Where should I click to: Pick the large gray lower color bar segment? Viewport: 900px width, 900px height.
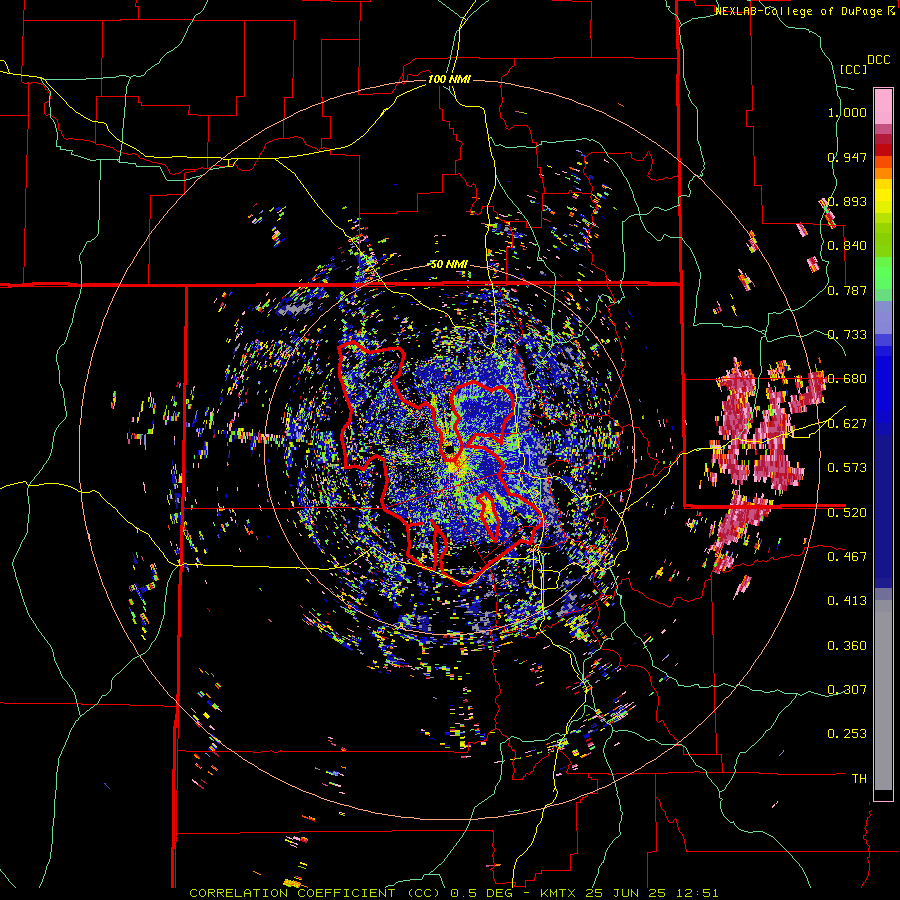[883, 695]
